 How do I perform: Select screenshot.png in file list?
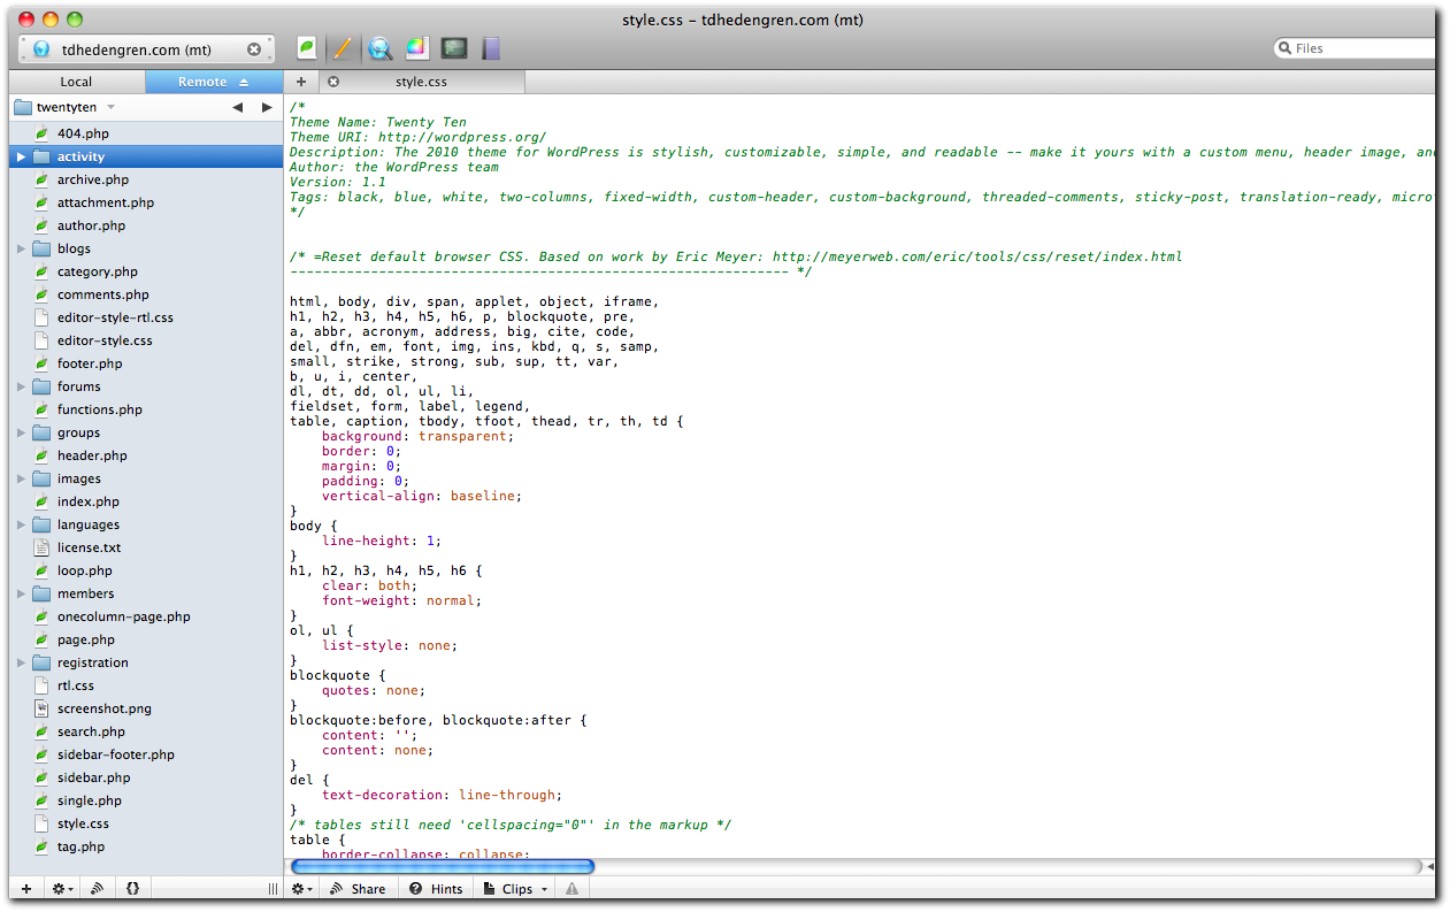click(146, 709)
